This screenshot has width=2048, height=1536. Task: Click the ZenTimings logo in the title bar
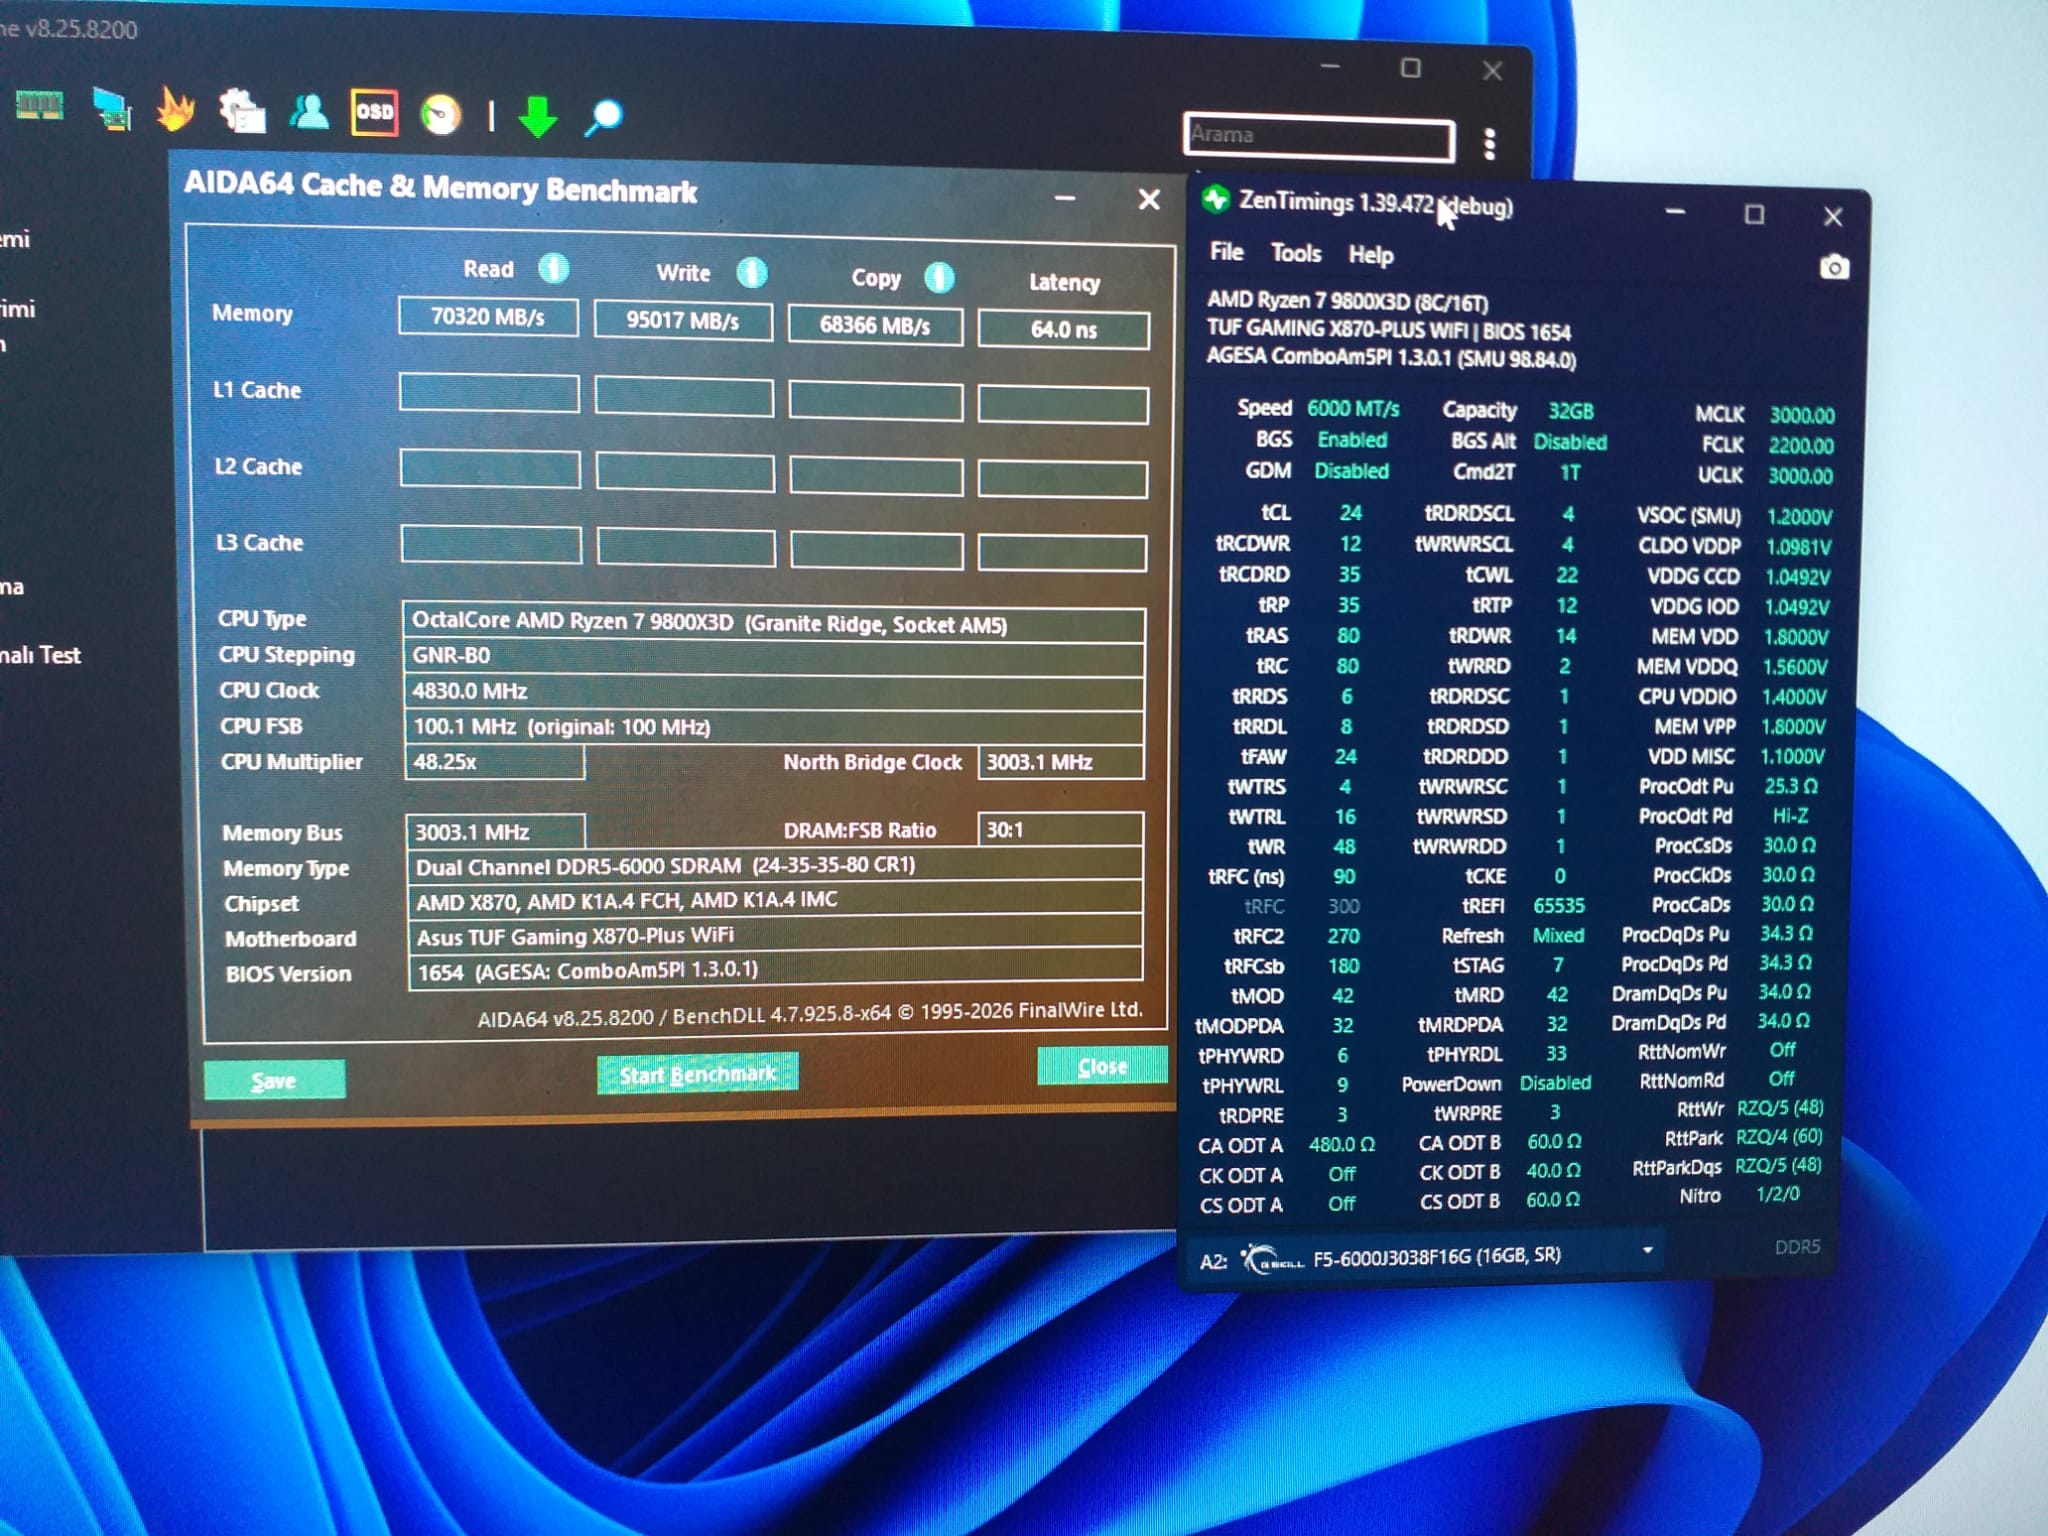1216,200
